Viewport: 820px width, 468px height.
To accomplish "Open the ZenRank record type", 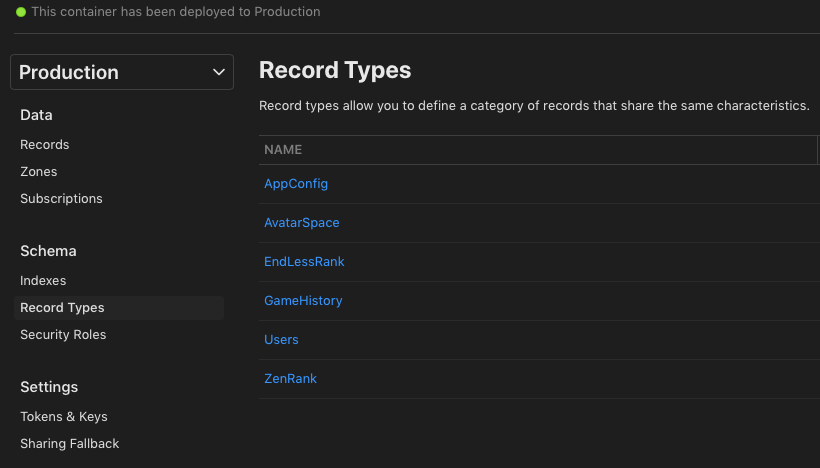I will click(290, 379).
